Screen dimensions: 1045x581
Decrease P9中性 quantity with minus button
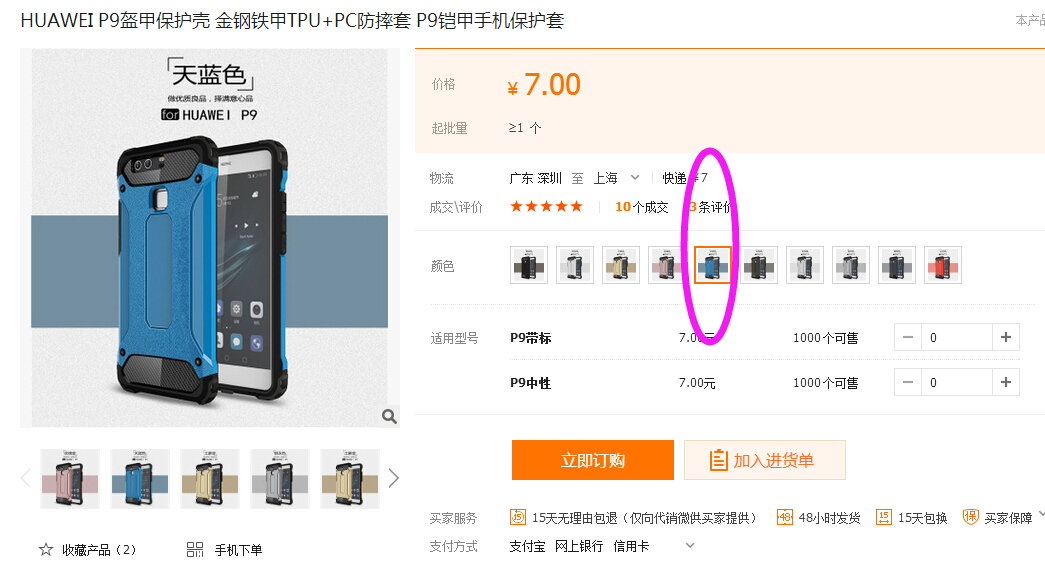pyautogui.click(x=908, y=382)
